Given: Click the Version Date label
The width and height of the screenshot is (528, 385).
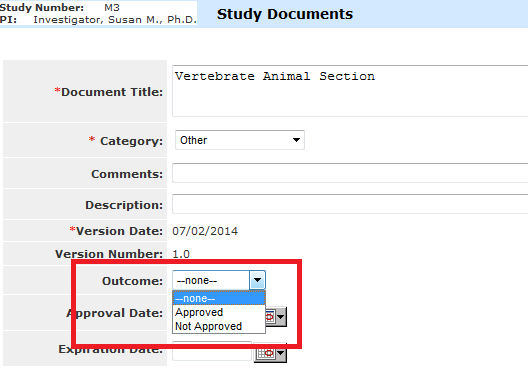Looking at the screenshot, I should tap(116, 231).
